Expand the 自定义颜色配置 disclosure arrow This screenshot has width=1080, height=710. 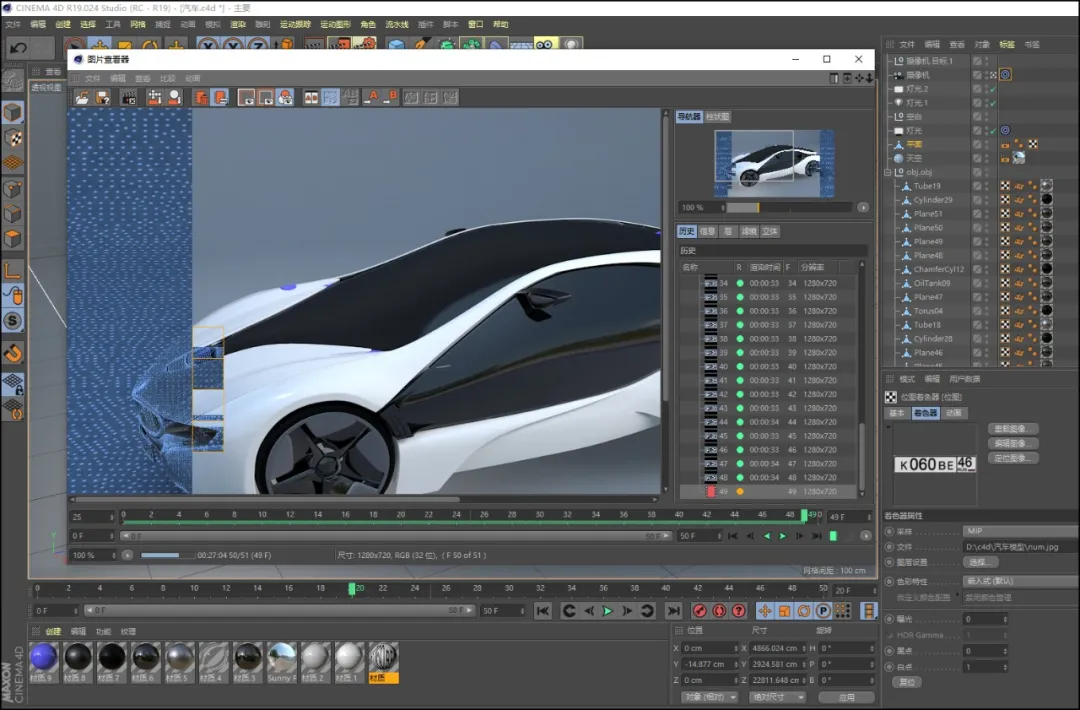[957, 595]
